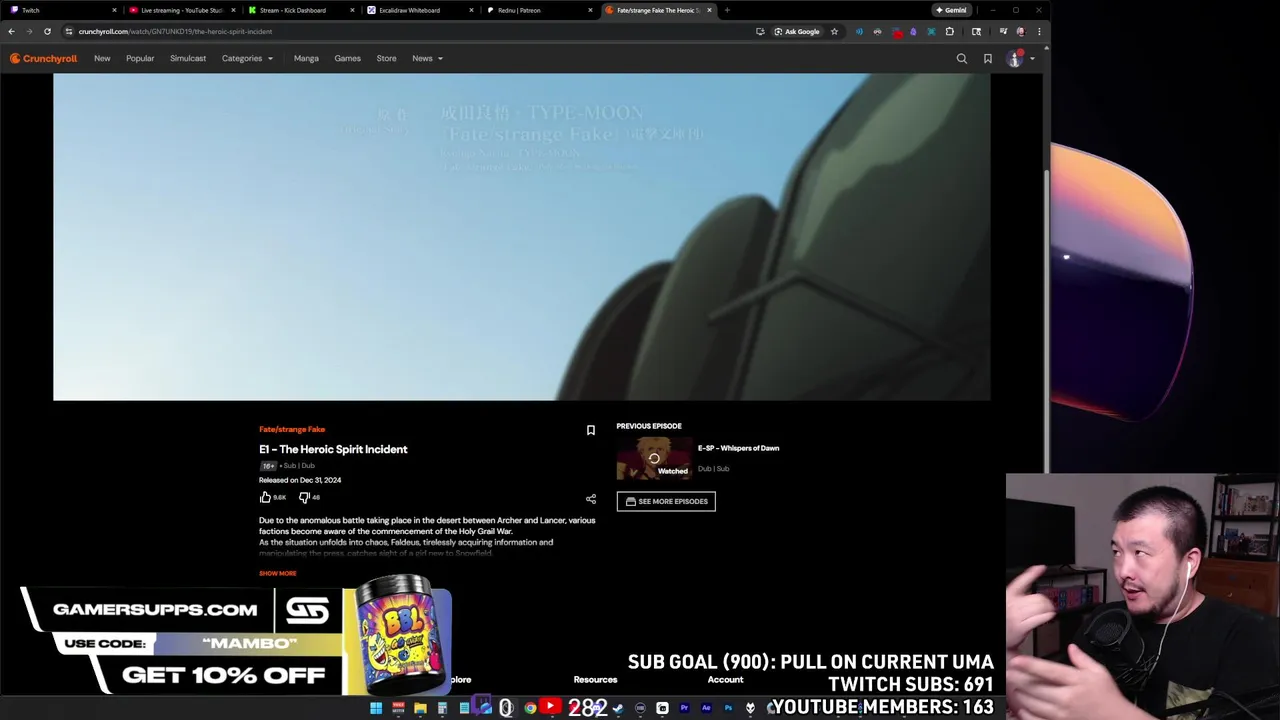Expand the Categories dropdown
1280x720 pixels.
point(247,59)
